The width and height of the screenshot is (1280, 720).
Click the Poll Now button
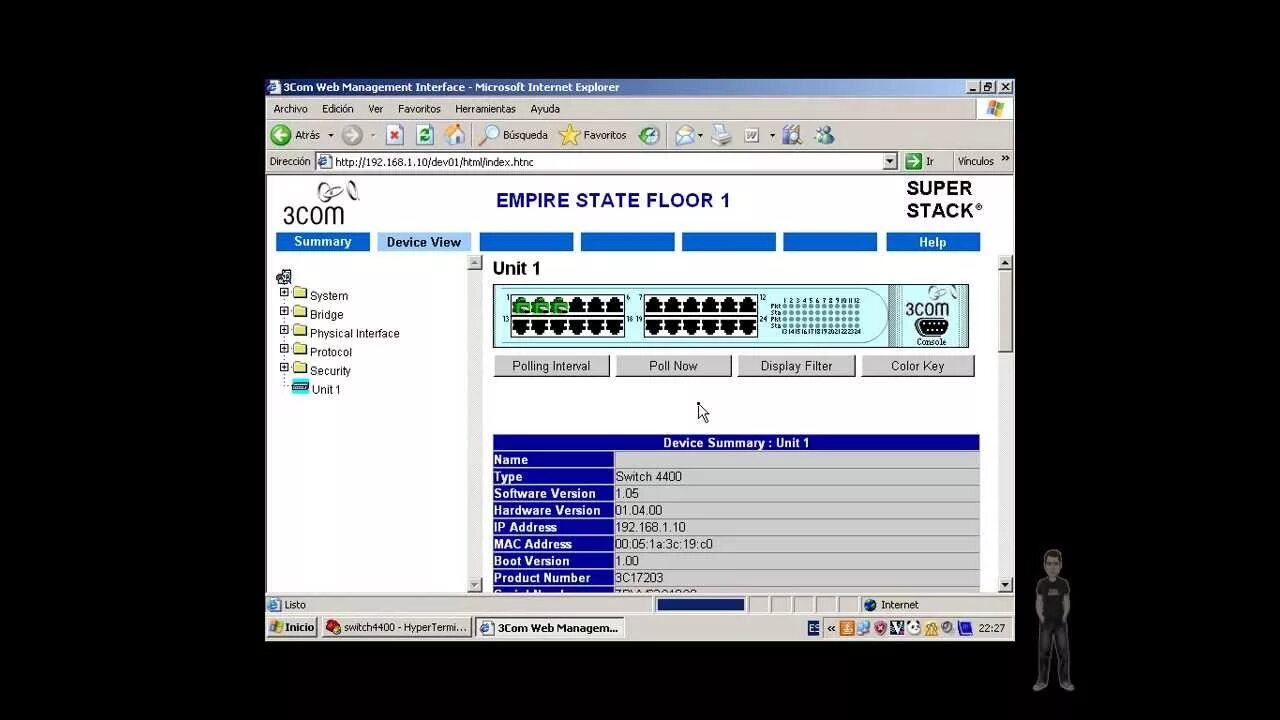tap(674, 366)
